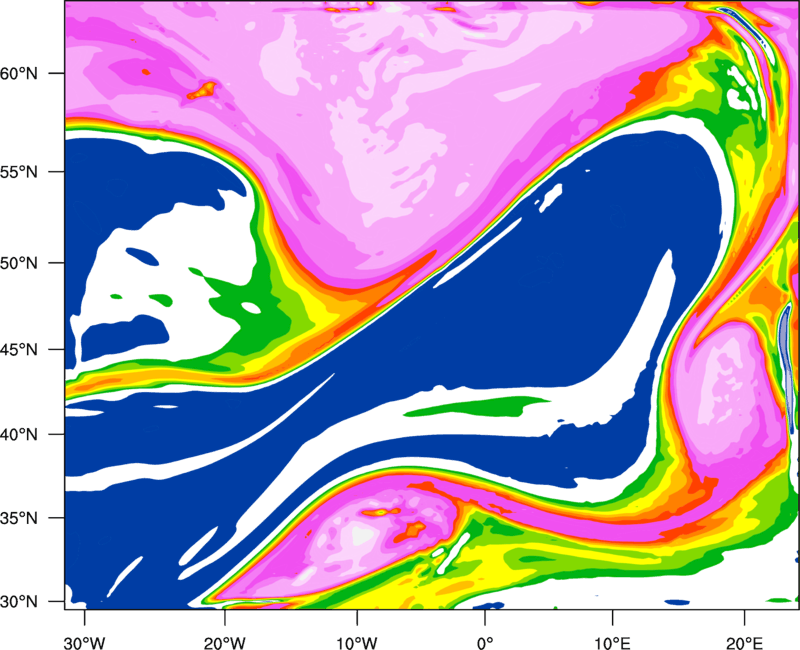This screenshot has width=800, height=650.
Task: Click the 20°W longitude label
Action: (x=225, y=643)
